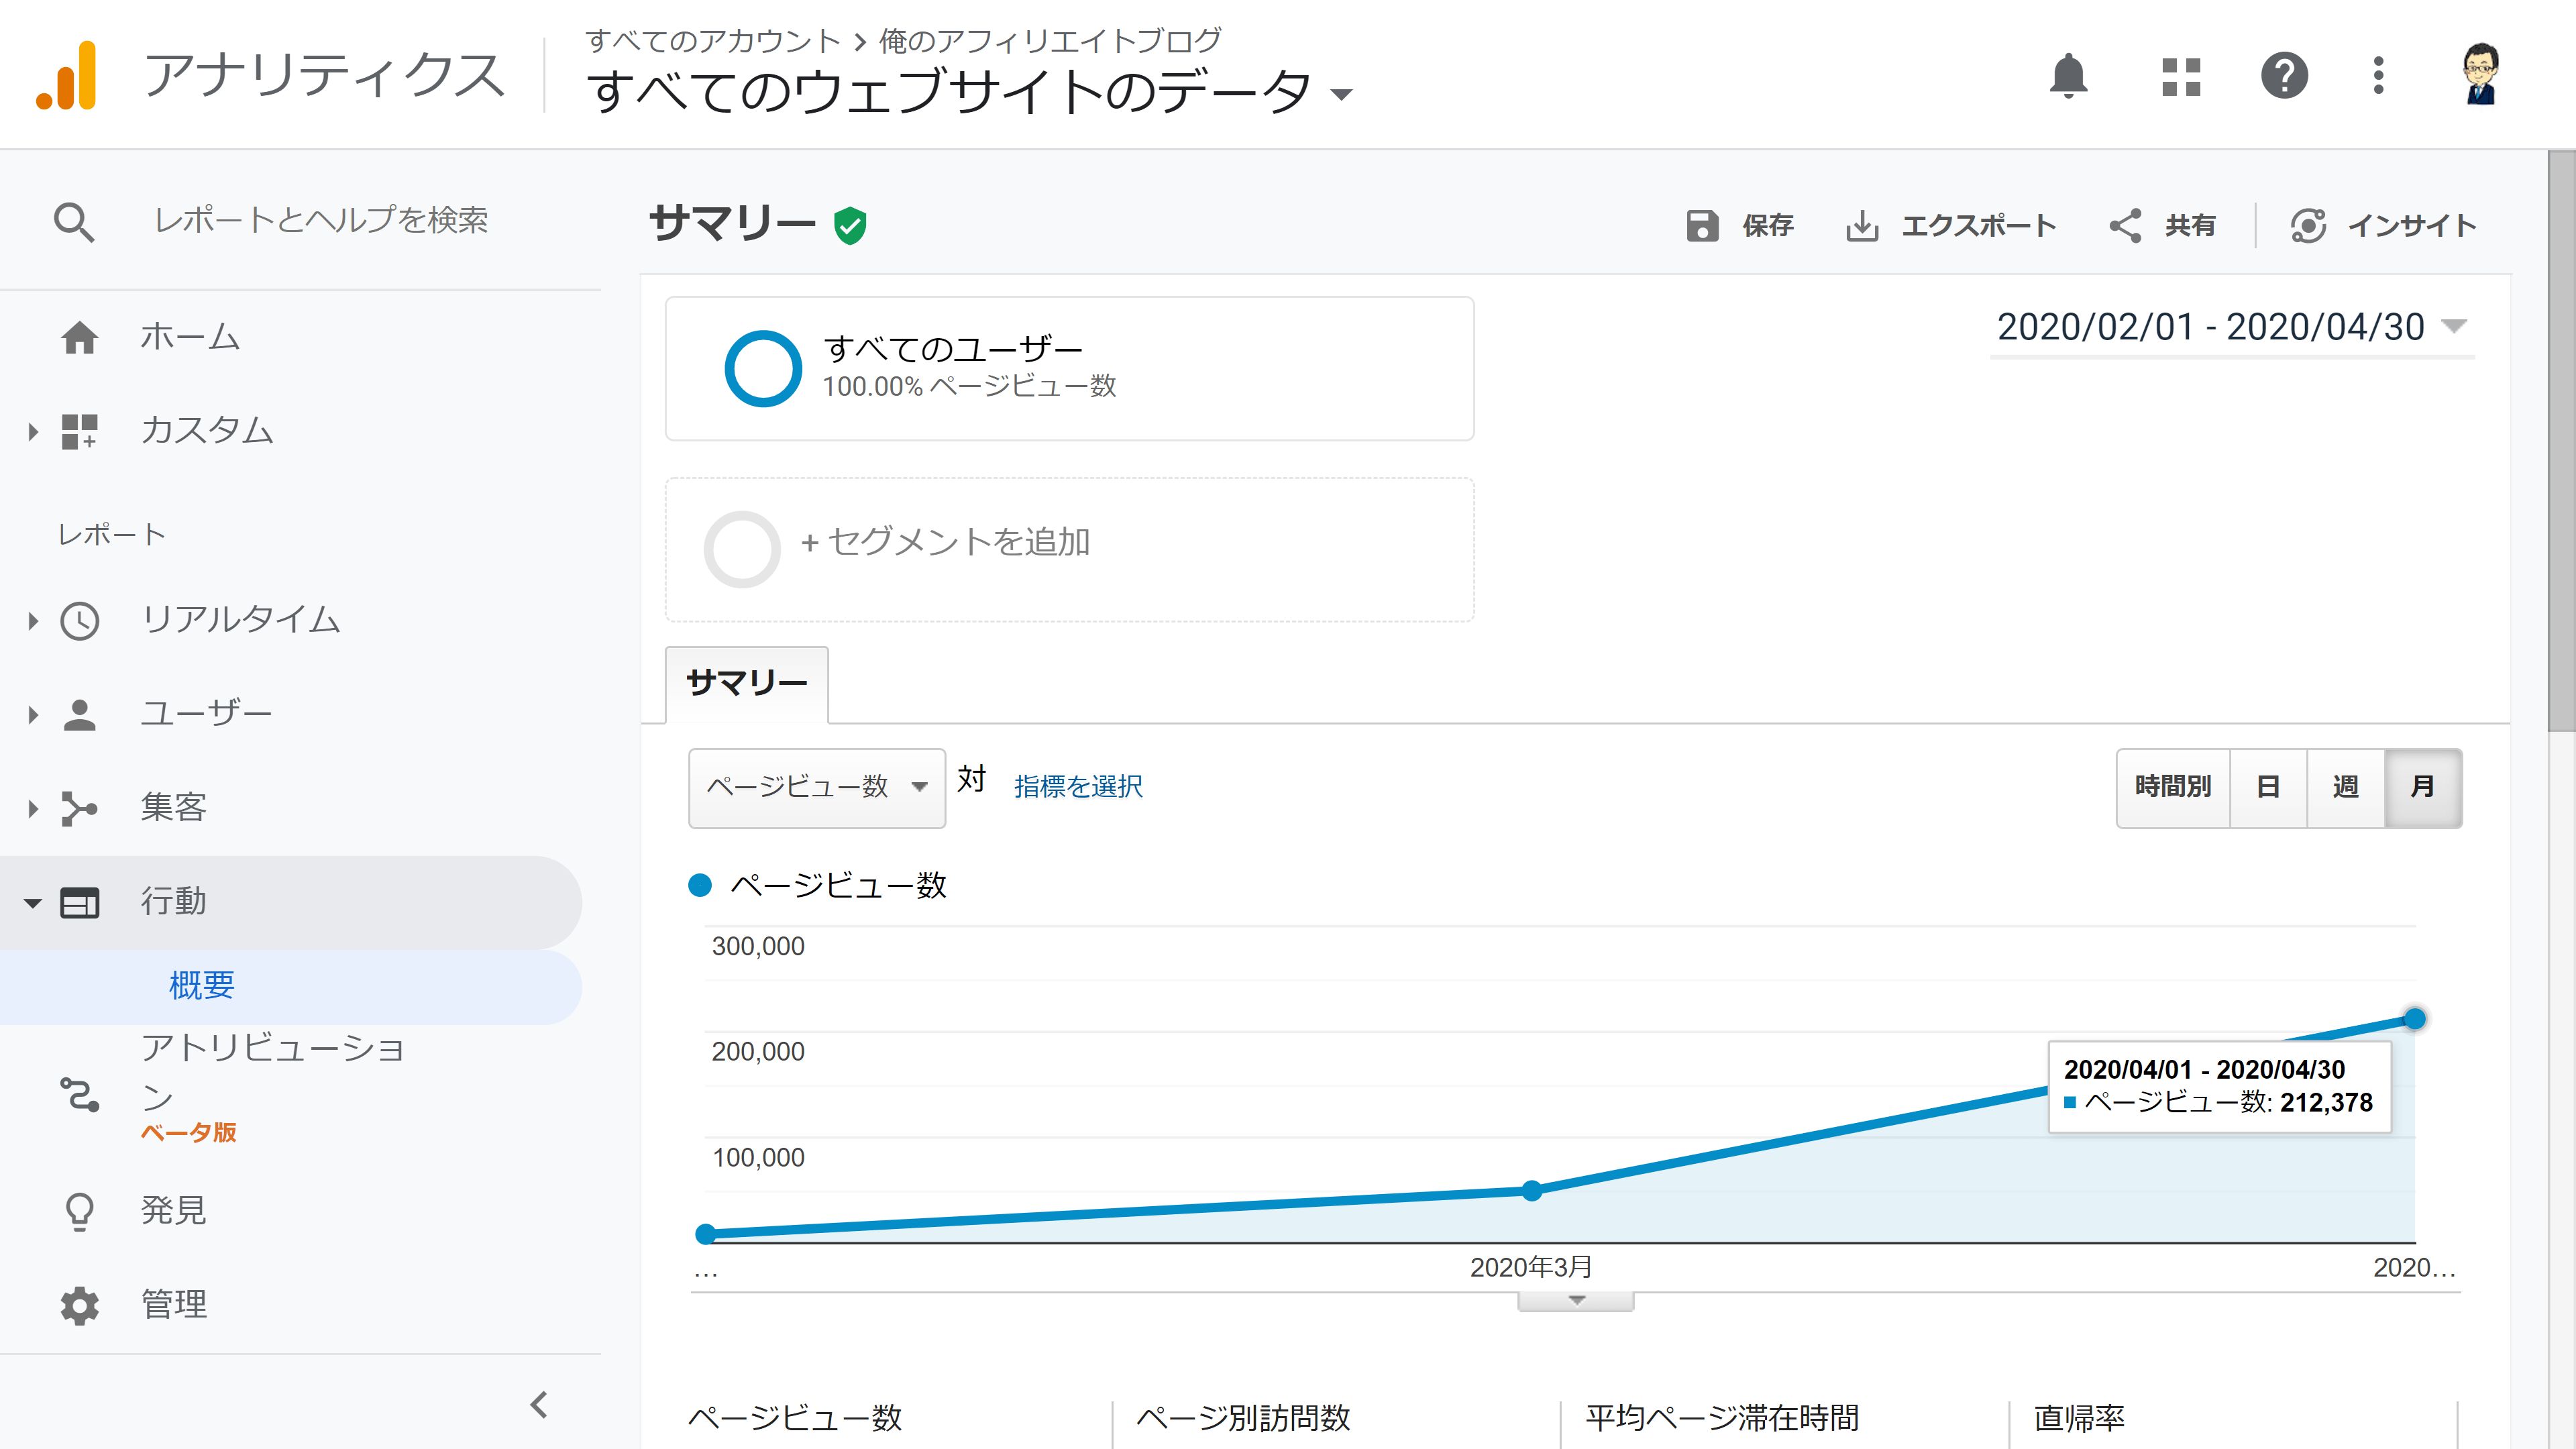This screenshot has height=1449, width=2576.
Task: Open 概要 under the 行動 menu
Action: (201, 986)
